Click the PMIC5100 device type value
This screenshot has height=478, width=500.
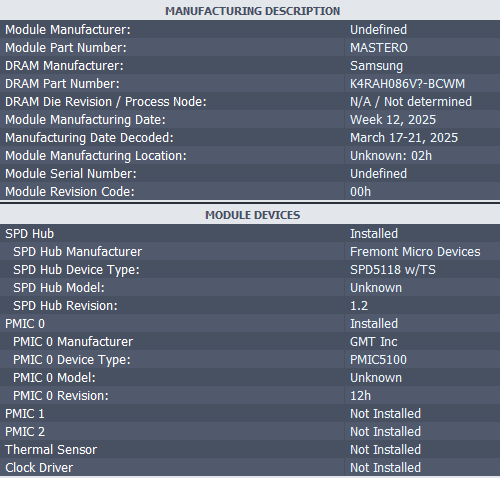click(x=378, y=360)
